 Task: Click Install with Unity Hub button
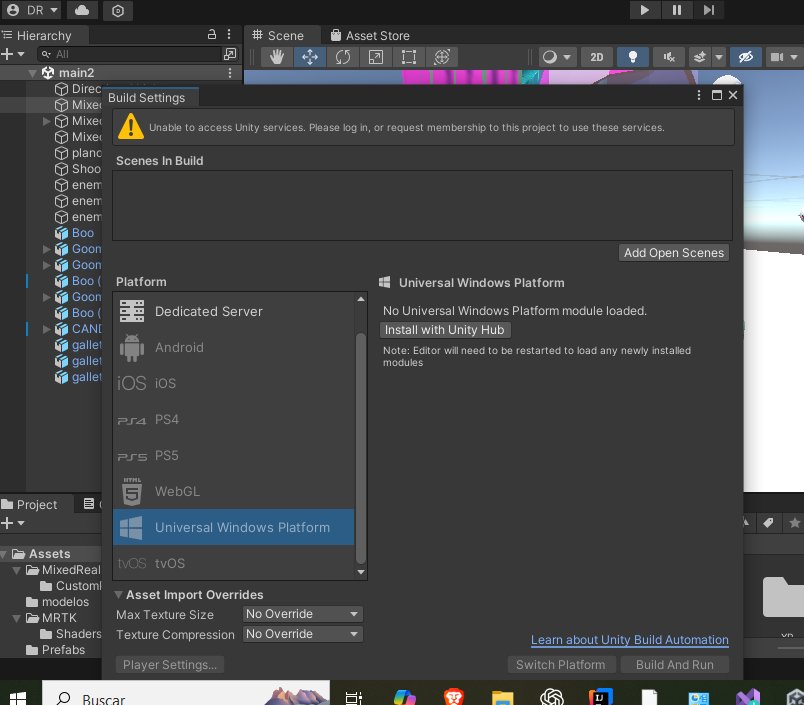coord(445,330)
